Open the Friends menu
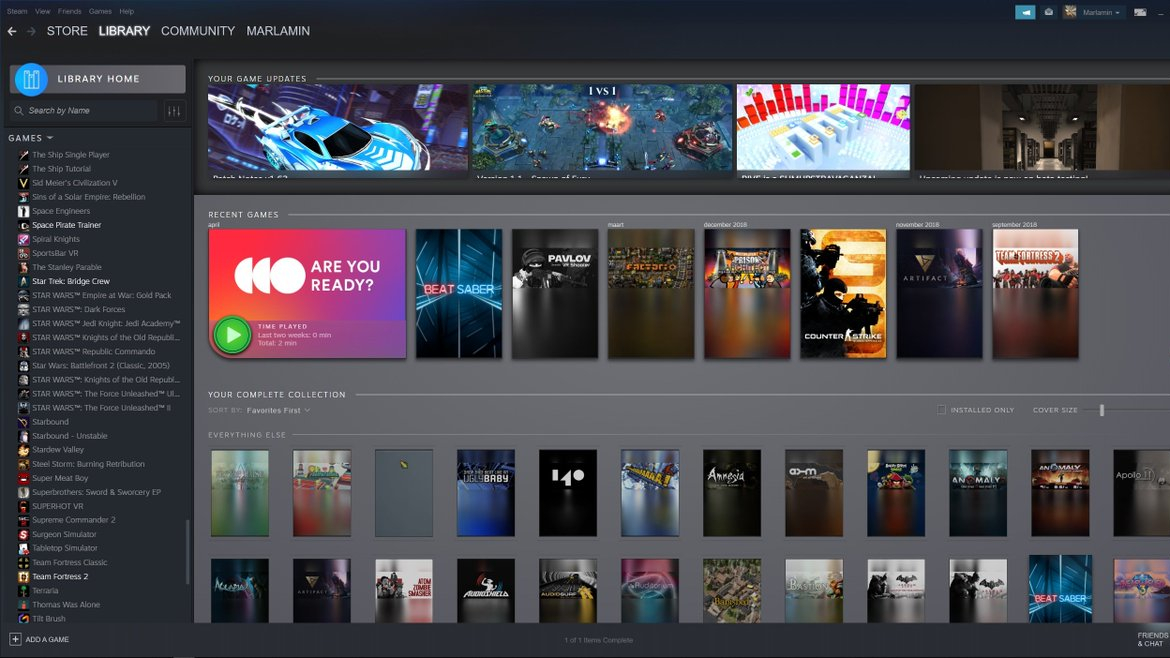Image resolution: width=1170 pixels, height=658 pixels. [x=69, y=11]
